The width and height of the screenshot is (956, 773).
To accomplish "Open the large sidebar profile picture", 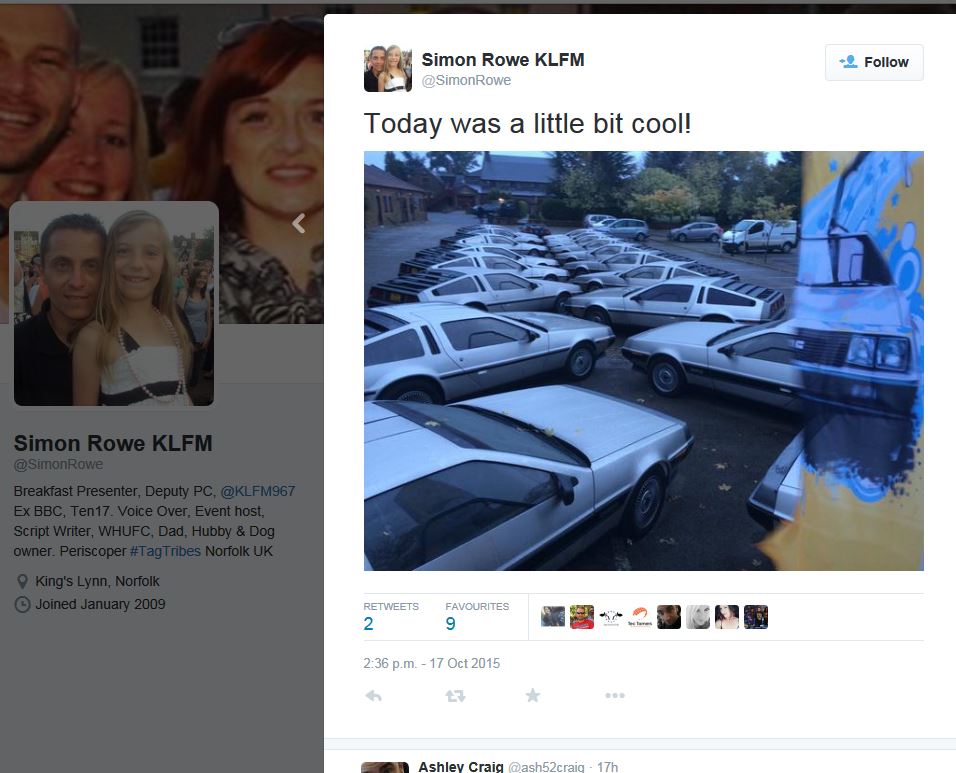I will pos(114,304).
